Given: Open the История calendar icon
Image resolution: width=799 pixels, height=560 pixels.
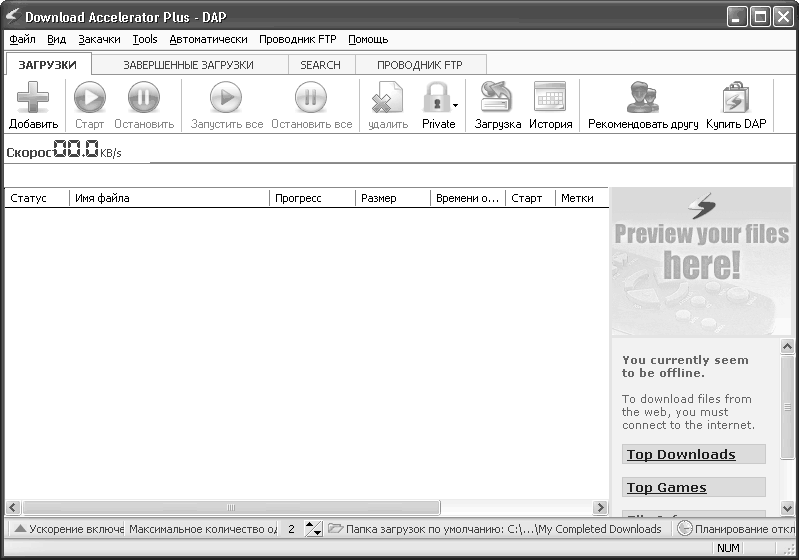Looking at the screenshot, I should pyautogui.click(x=550, y=96).
